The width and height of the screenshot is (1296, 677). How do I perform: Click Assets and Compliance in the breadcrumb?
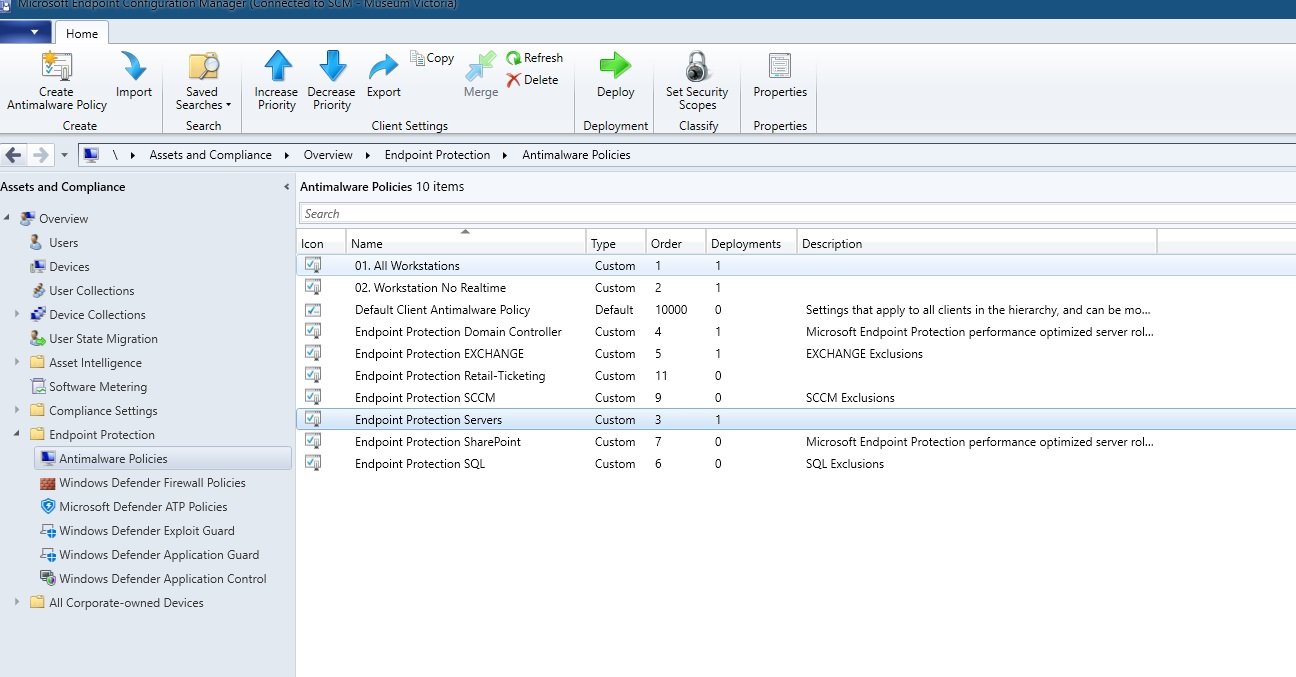point(210,155)
